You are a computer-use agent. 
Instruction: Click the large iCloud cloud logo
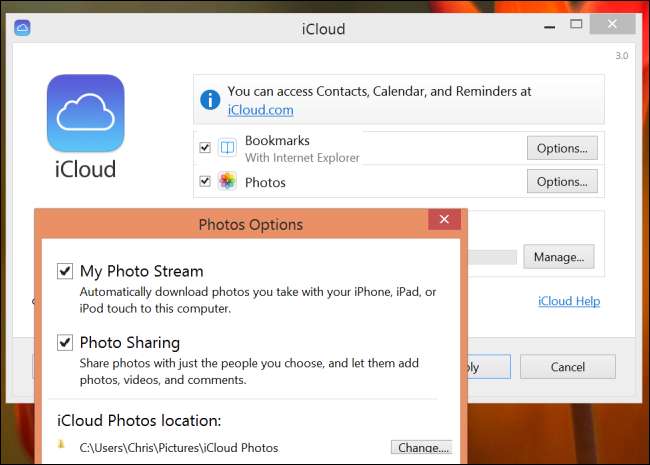tap(85, 113)
